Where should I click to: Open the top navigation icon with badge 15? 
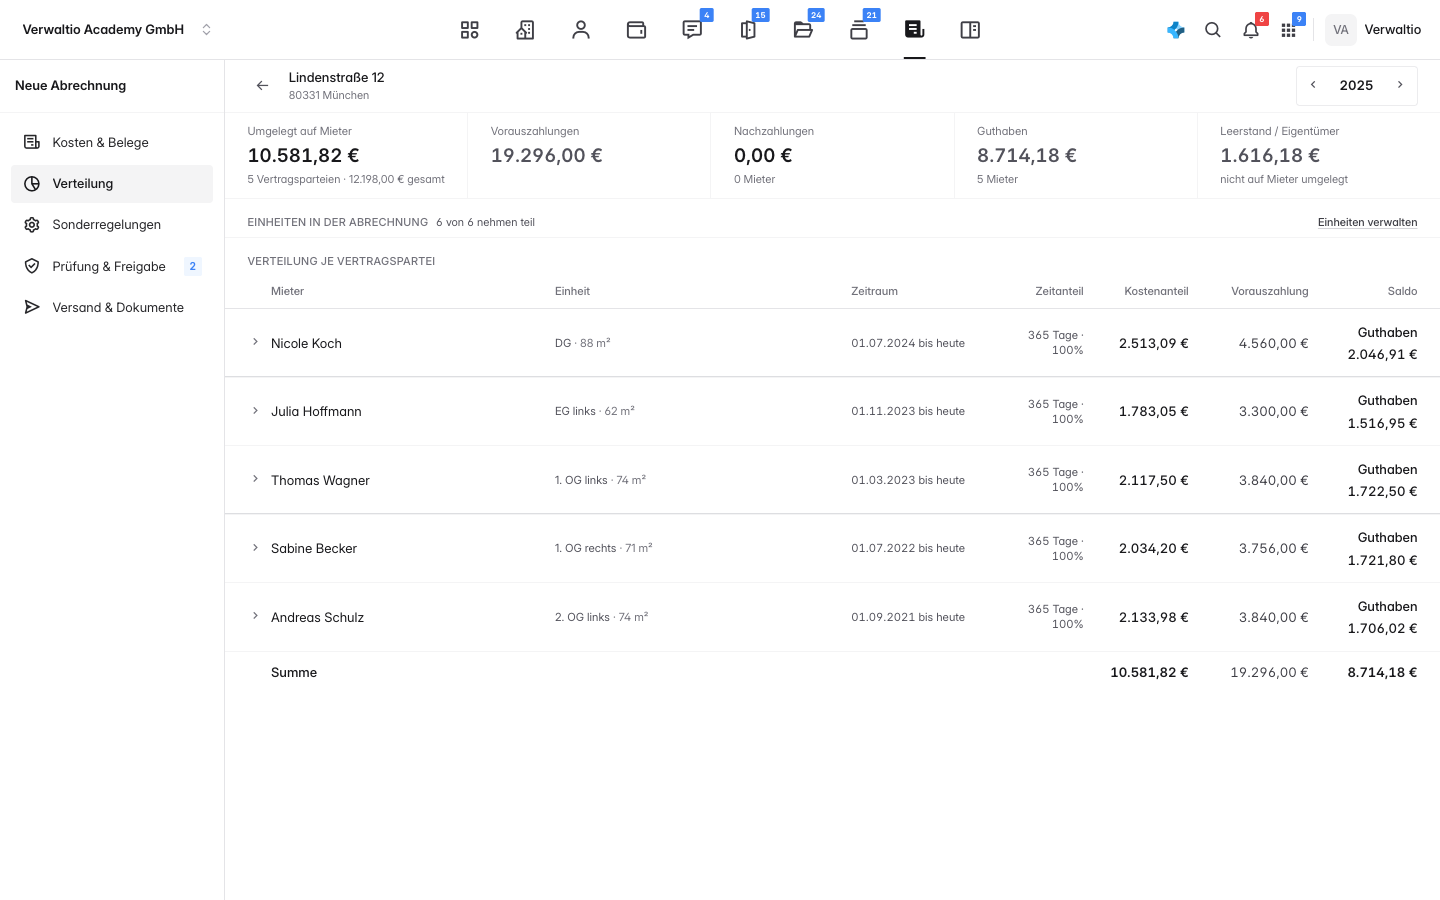(x=748, y=30)
